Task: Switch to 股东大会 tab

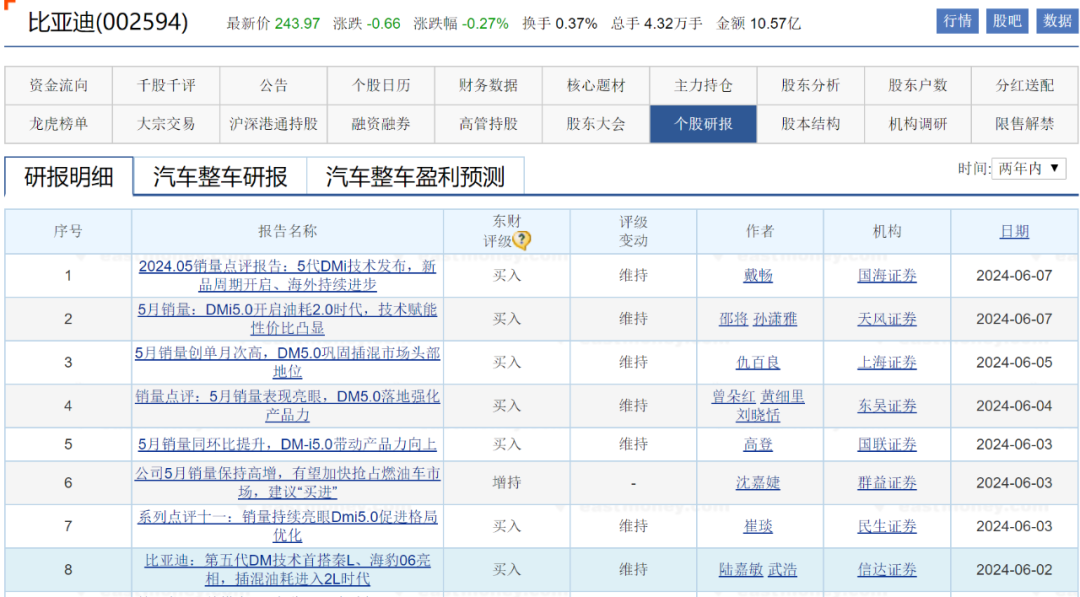Action: [596, 124]
